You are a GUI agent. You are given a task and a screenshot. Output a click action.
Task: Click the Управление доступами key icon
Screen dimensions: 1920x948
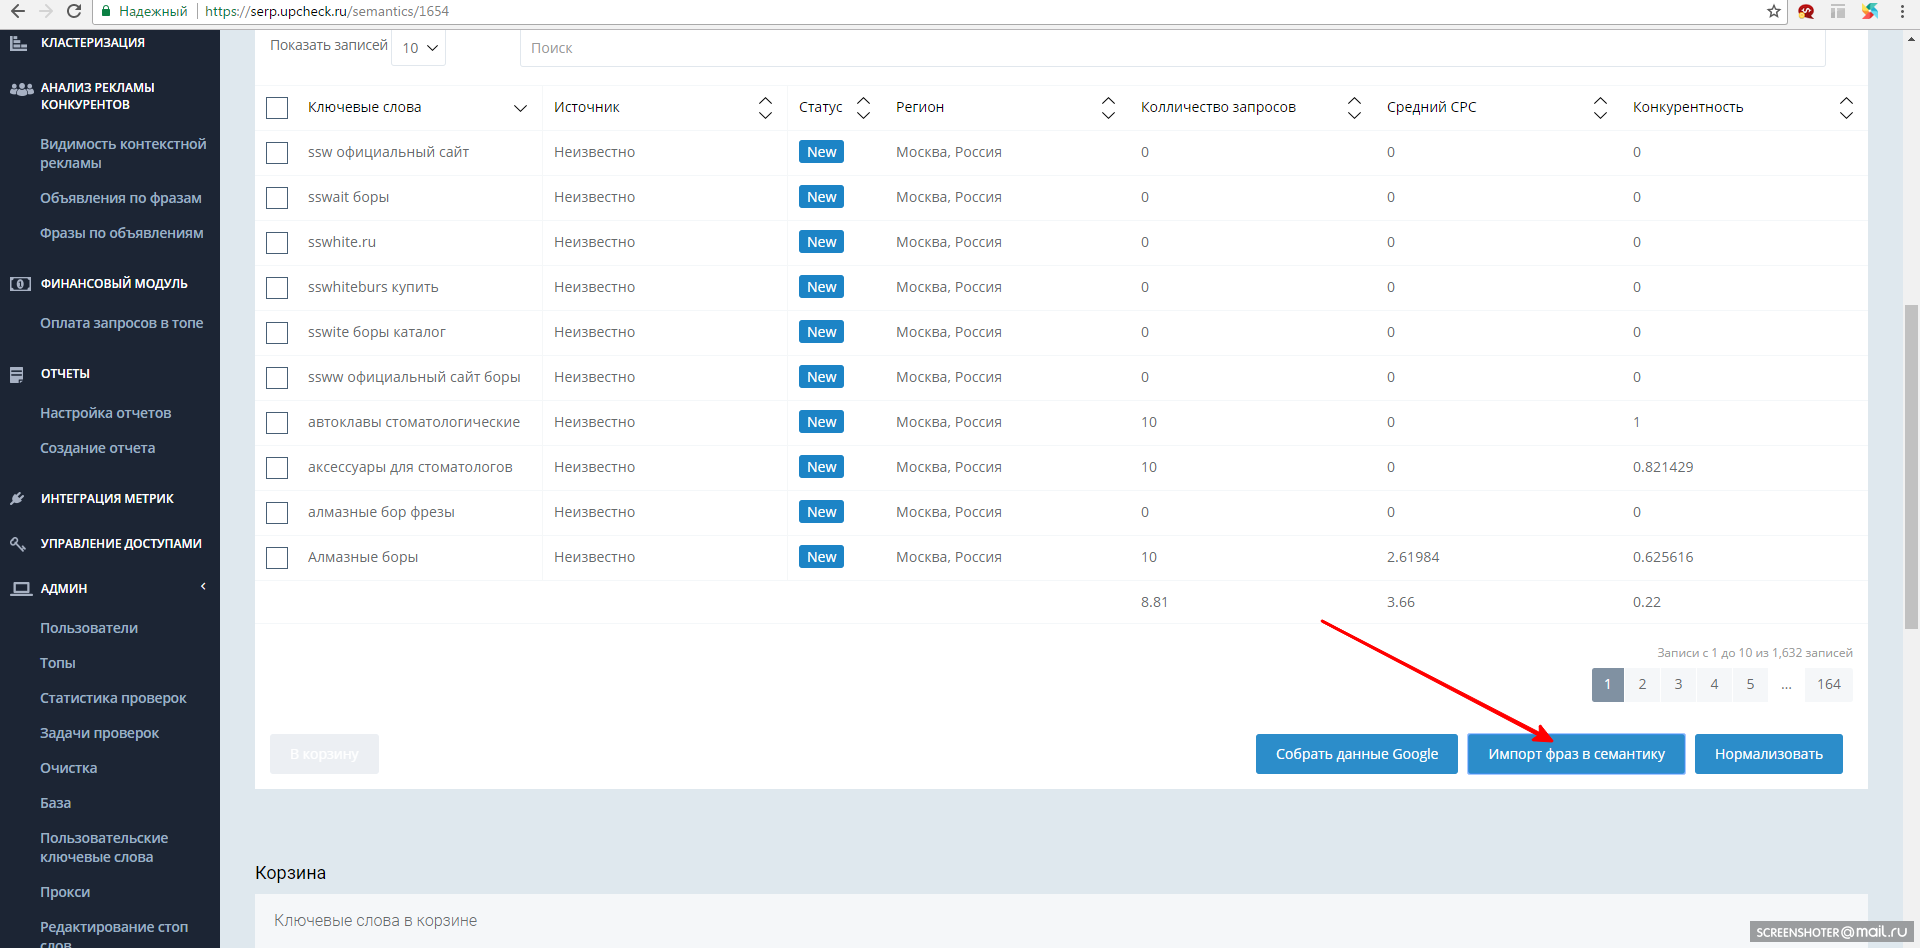pyautogui.click(x=17, y=544)
